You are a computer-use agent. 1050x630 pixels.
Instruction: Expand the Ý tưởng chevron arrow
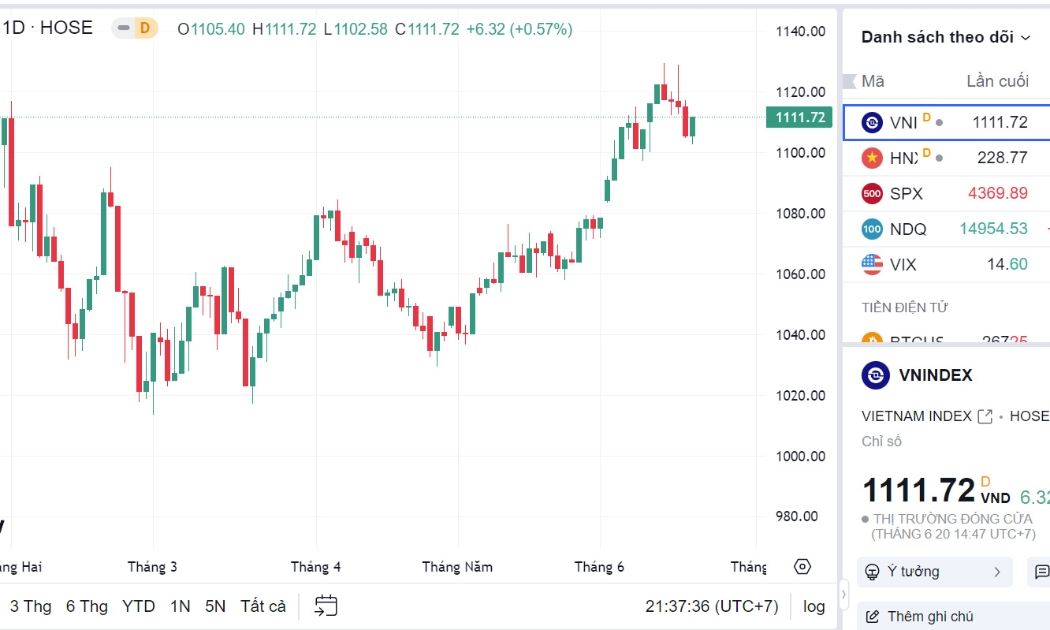coord(997,572)
